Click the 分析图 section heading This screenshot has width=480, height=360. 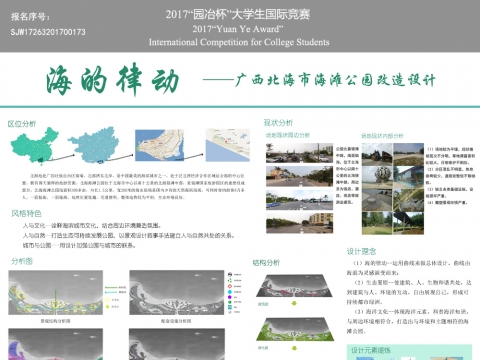click(22, 261)
